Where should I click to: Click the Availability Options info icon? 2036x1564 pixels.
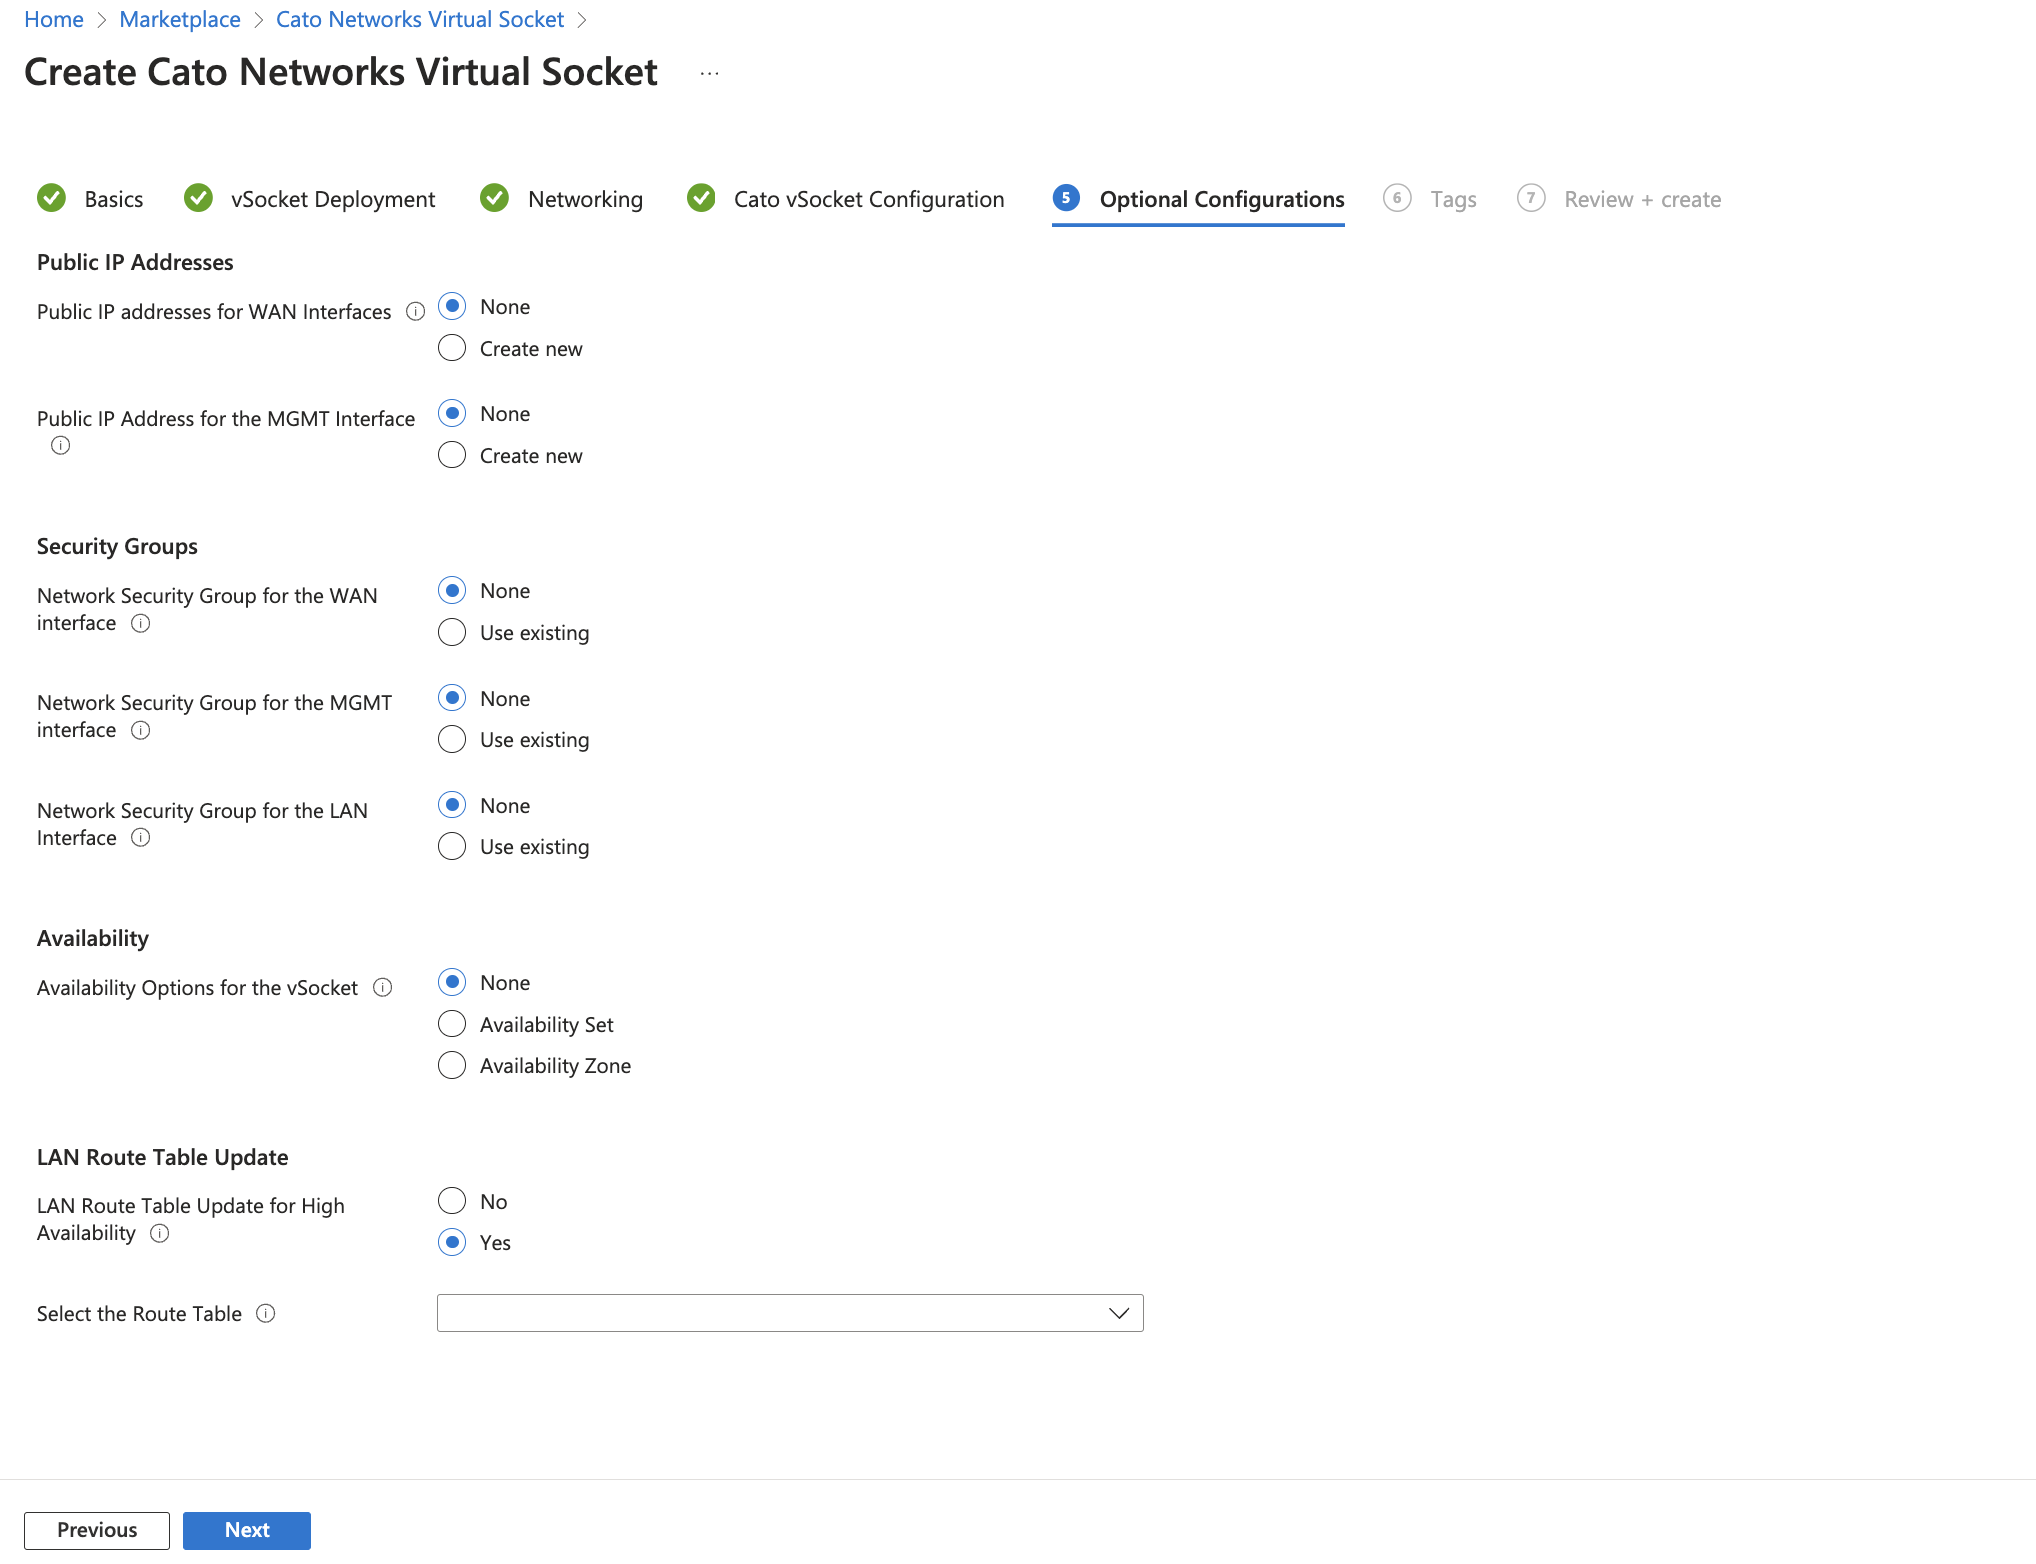point(382,987)
